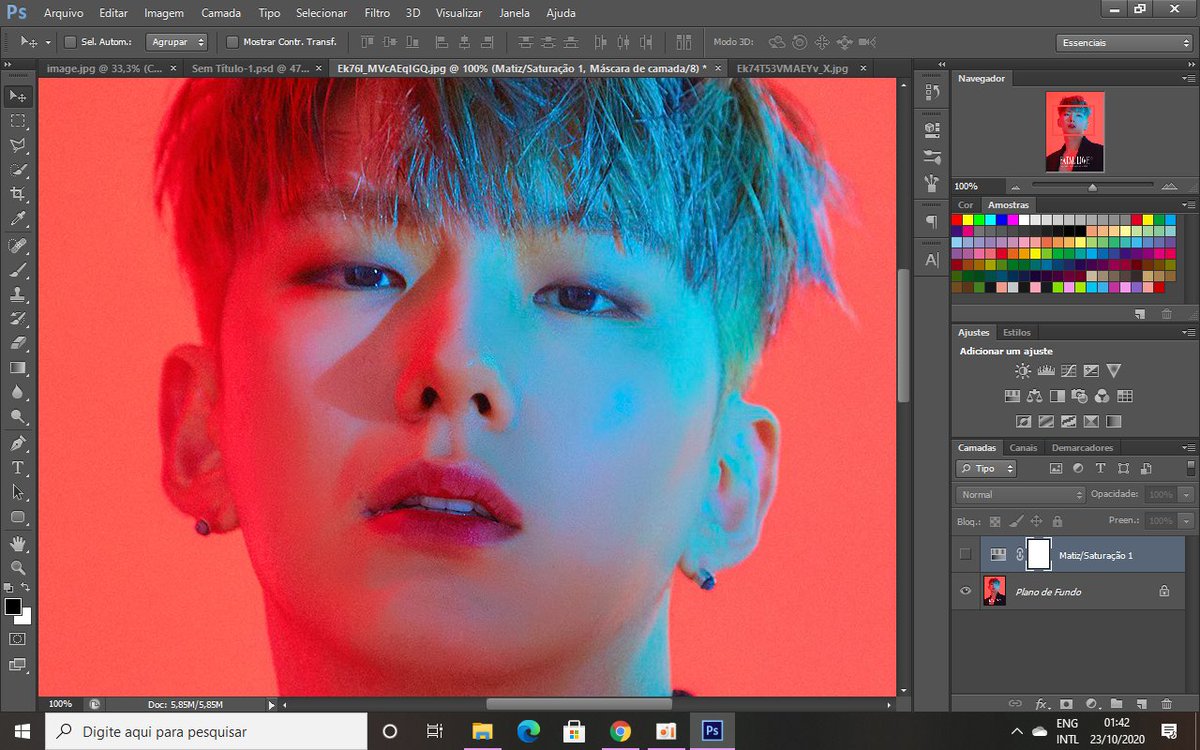Viewport: 1200px width, 750px height.
Task: Add a Color Balance adjustment
Action: 1034,396
